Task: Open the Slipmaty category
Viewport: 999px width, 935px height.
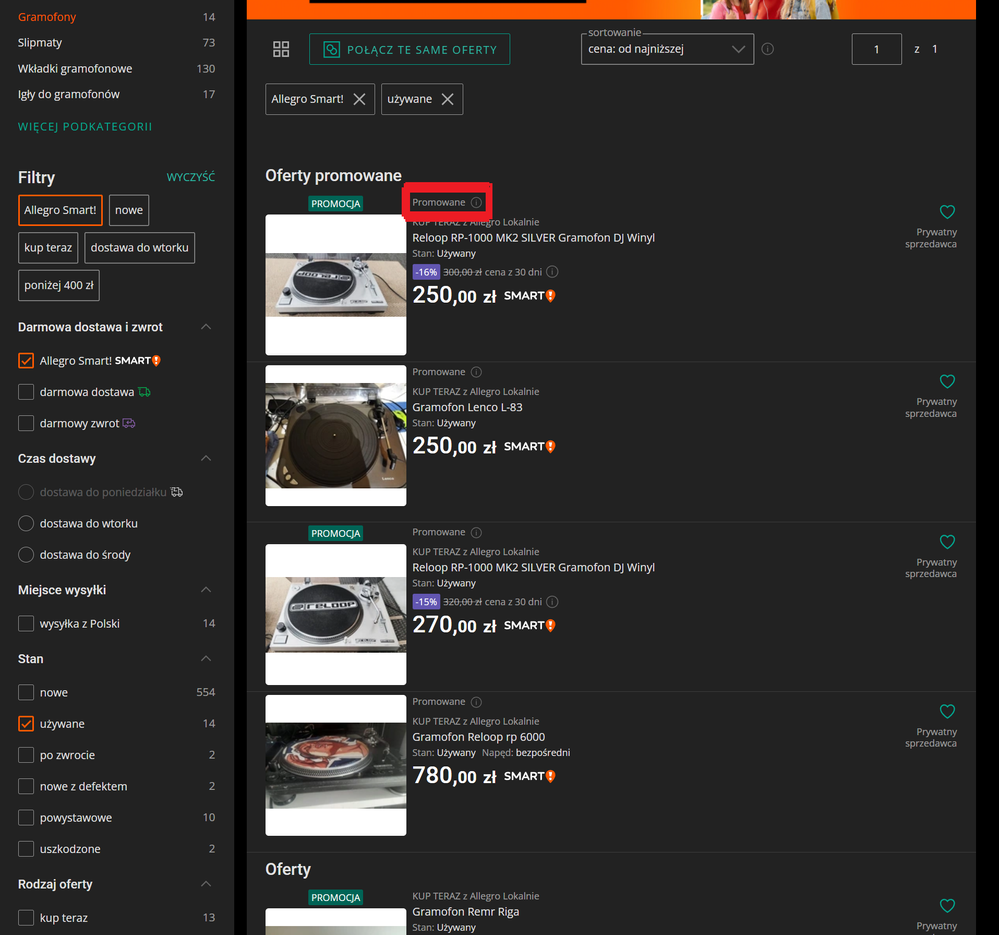Action: point(40,43)
